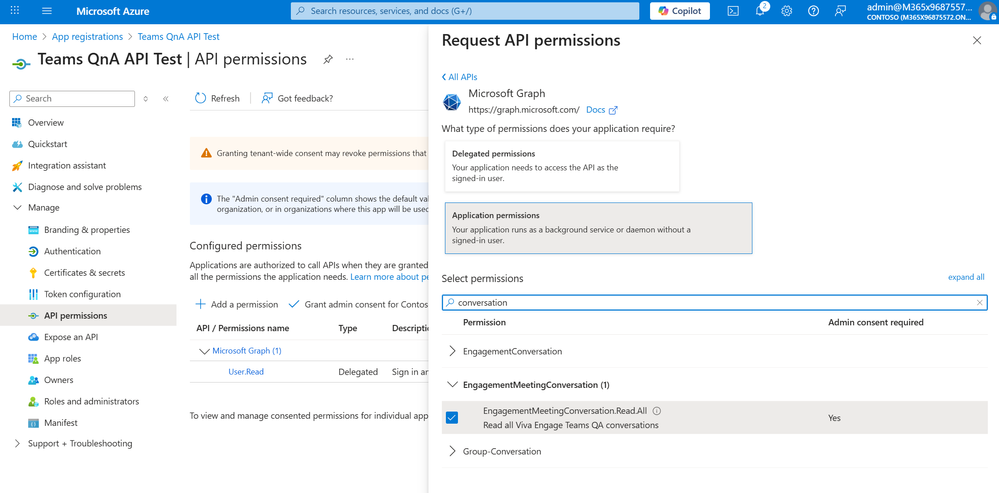The image size is (999, 493).
Task: Open the help question mark icon
Action: pyautogui.click(x=814, y=11)
